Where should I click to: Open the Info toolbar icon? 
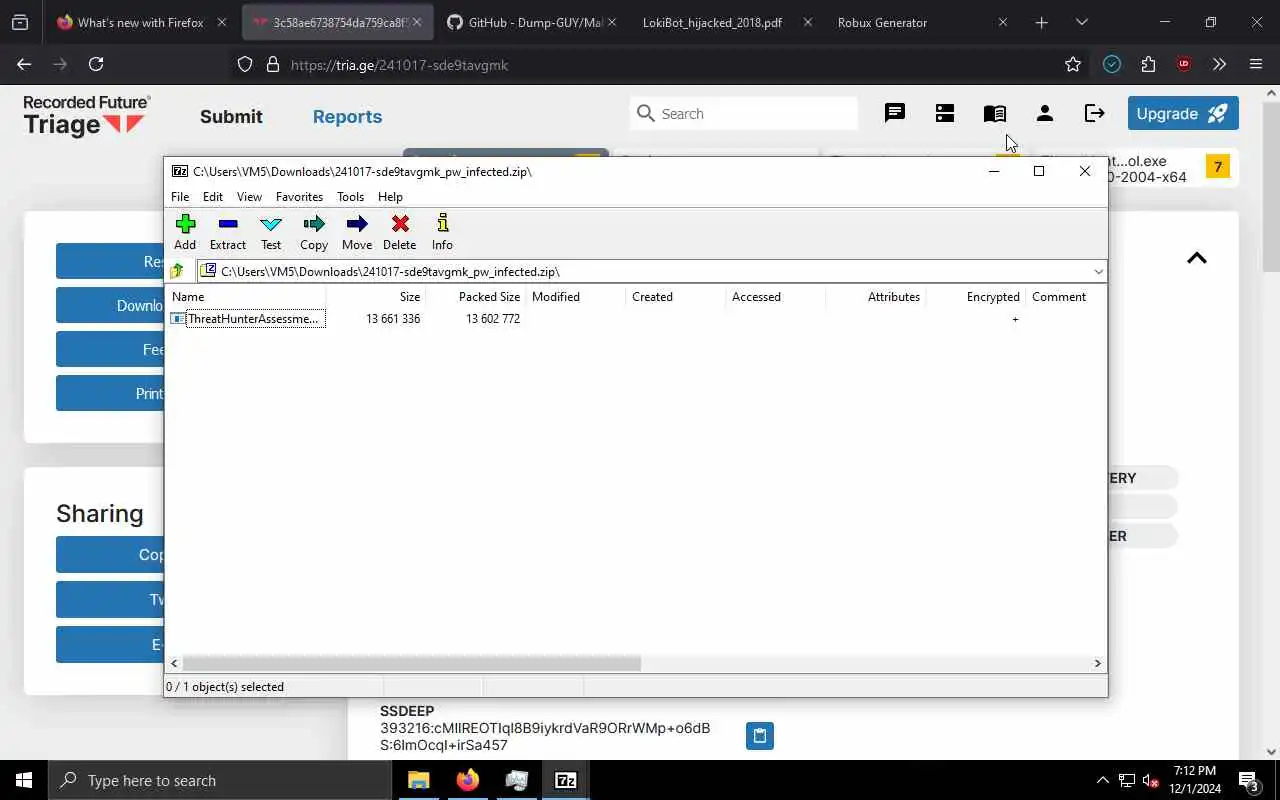click(x=442, y=232)
